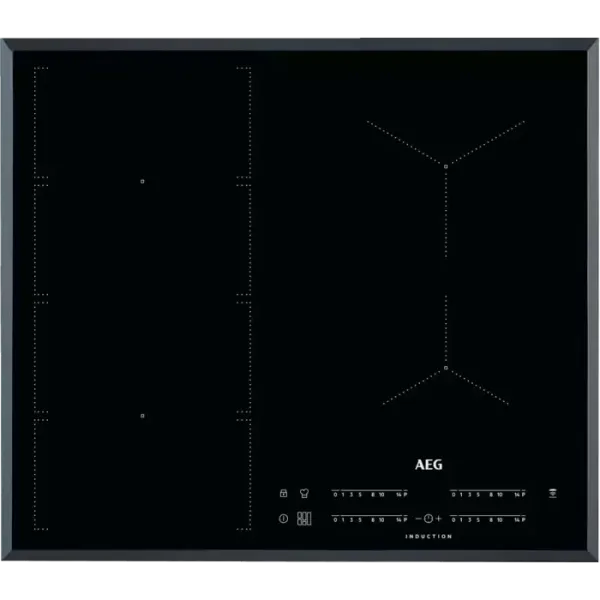
Task: Set the top-right slider to level 0
Action: (x=453, y=494)
